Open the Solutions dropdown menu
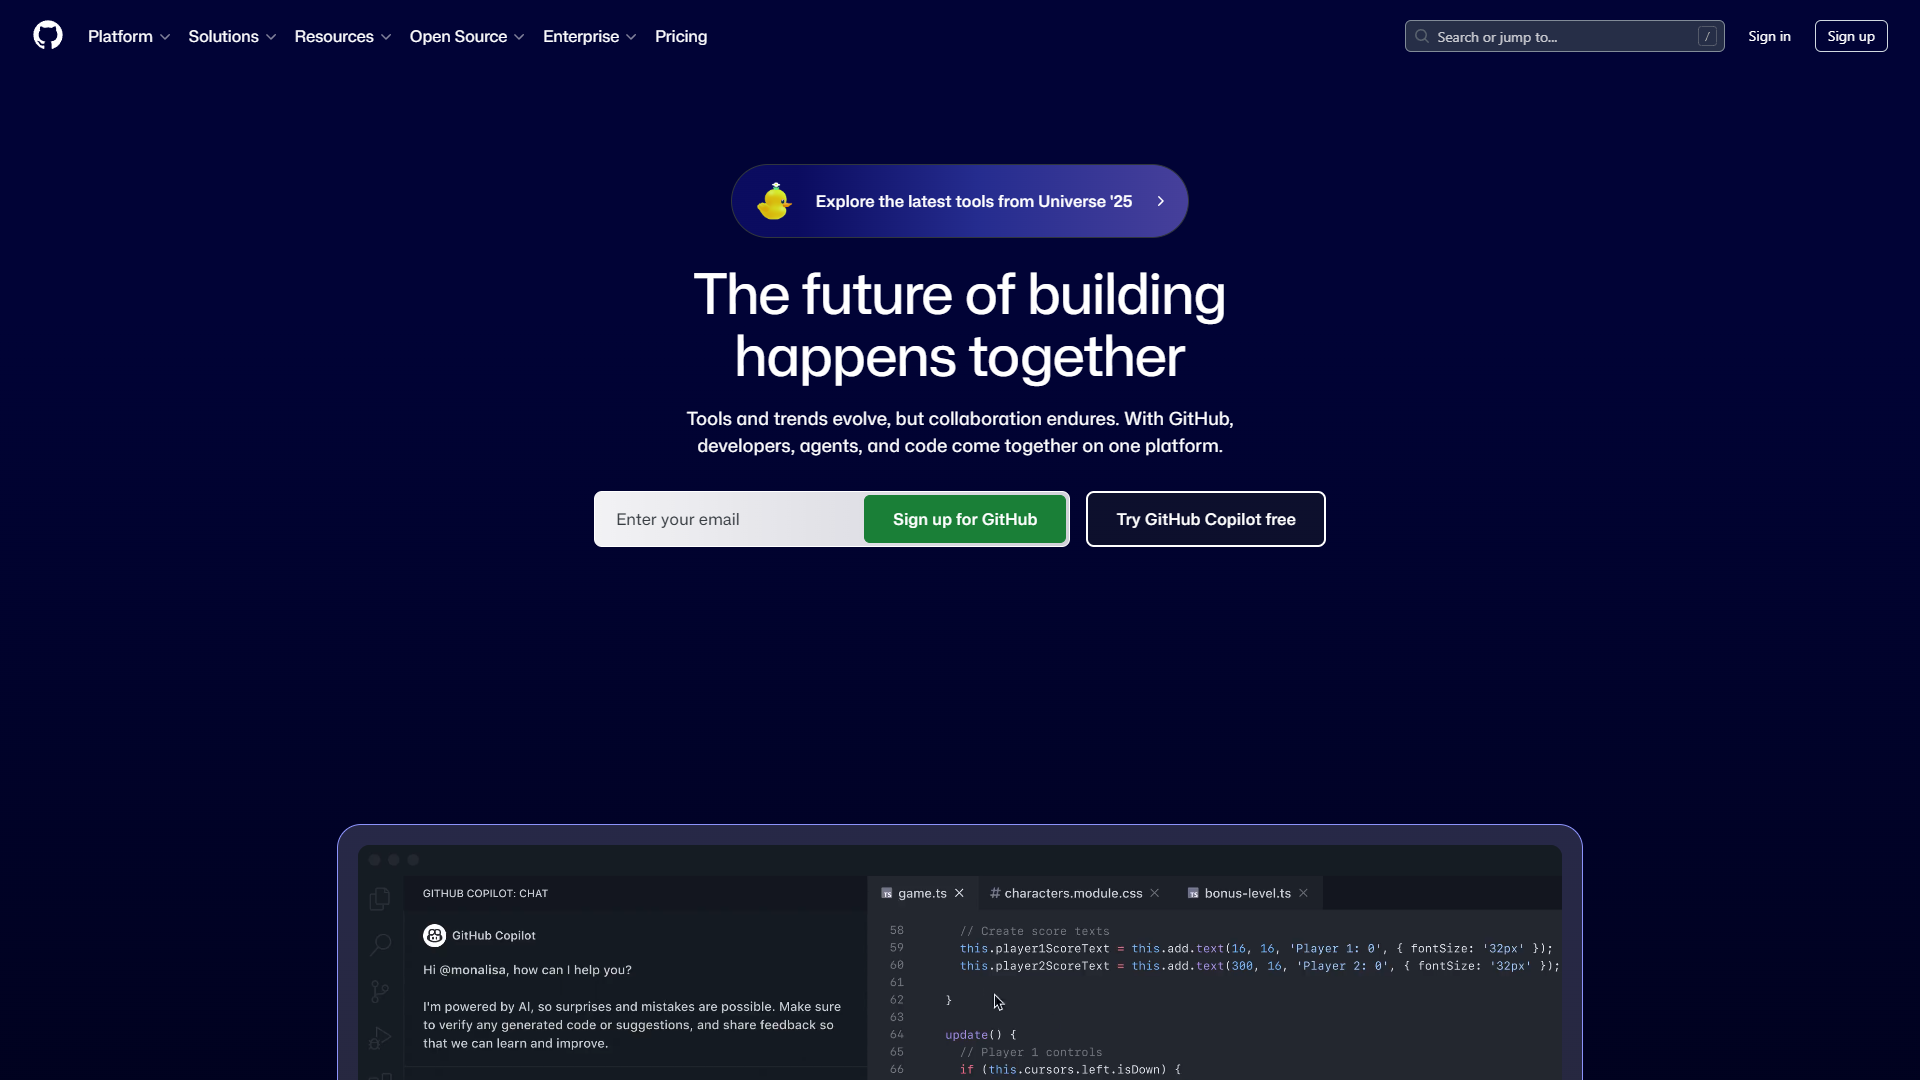This screenshot has height=1080, width=1920. coord(231,36)
